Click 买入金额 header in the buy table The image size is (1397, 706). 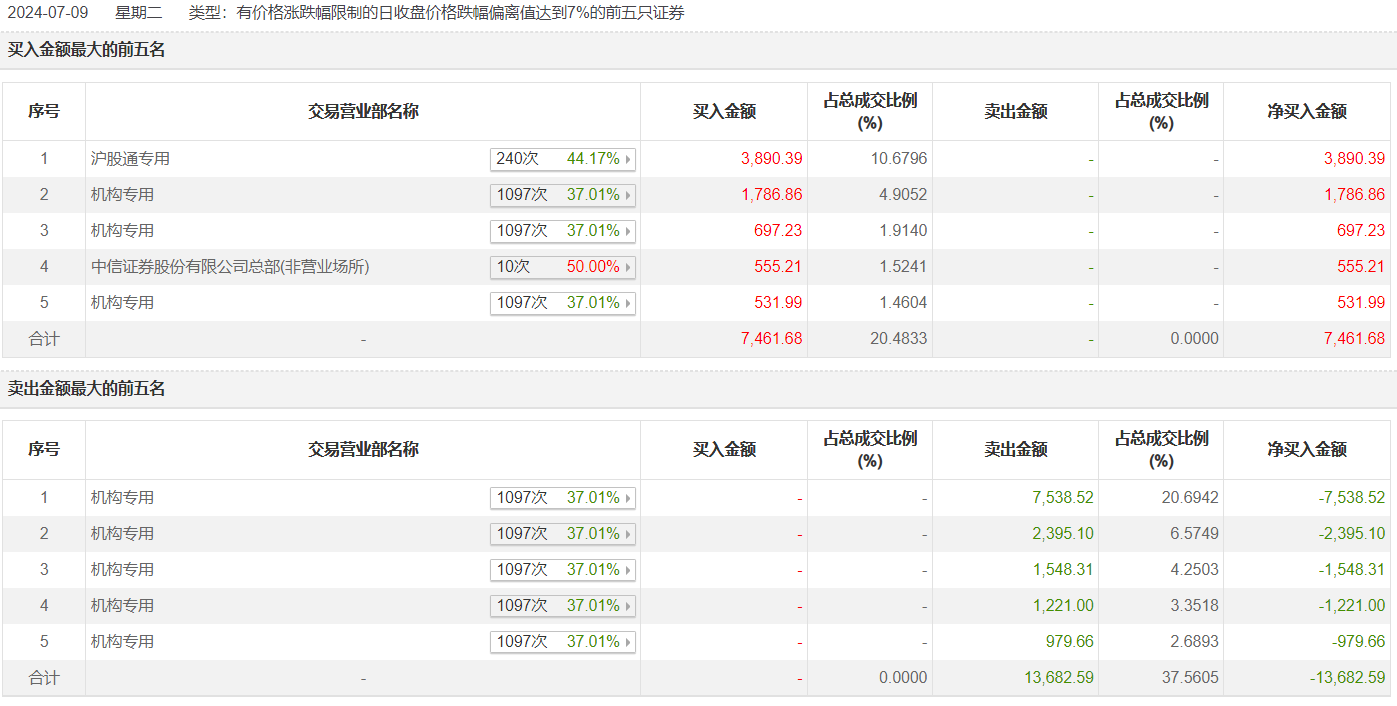pos(724,112)
